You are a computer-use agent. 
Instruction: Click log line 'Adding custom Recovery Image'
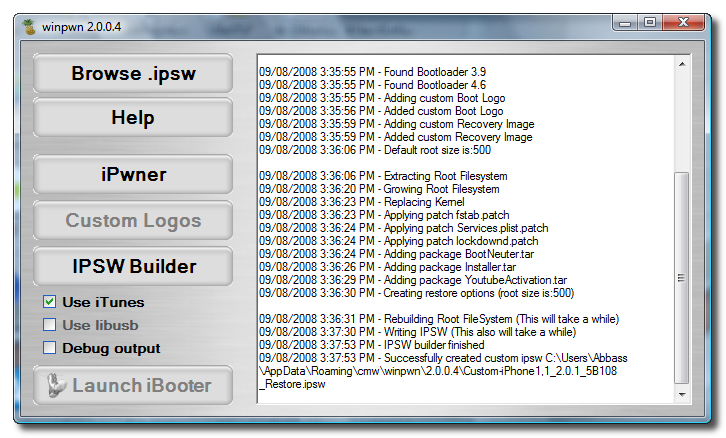[396, 124]
